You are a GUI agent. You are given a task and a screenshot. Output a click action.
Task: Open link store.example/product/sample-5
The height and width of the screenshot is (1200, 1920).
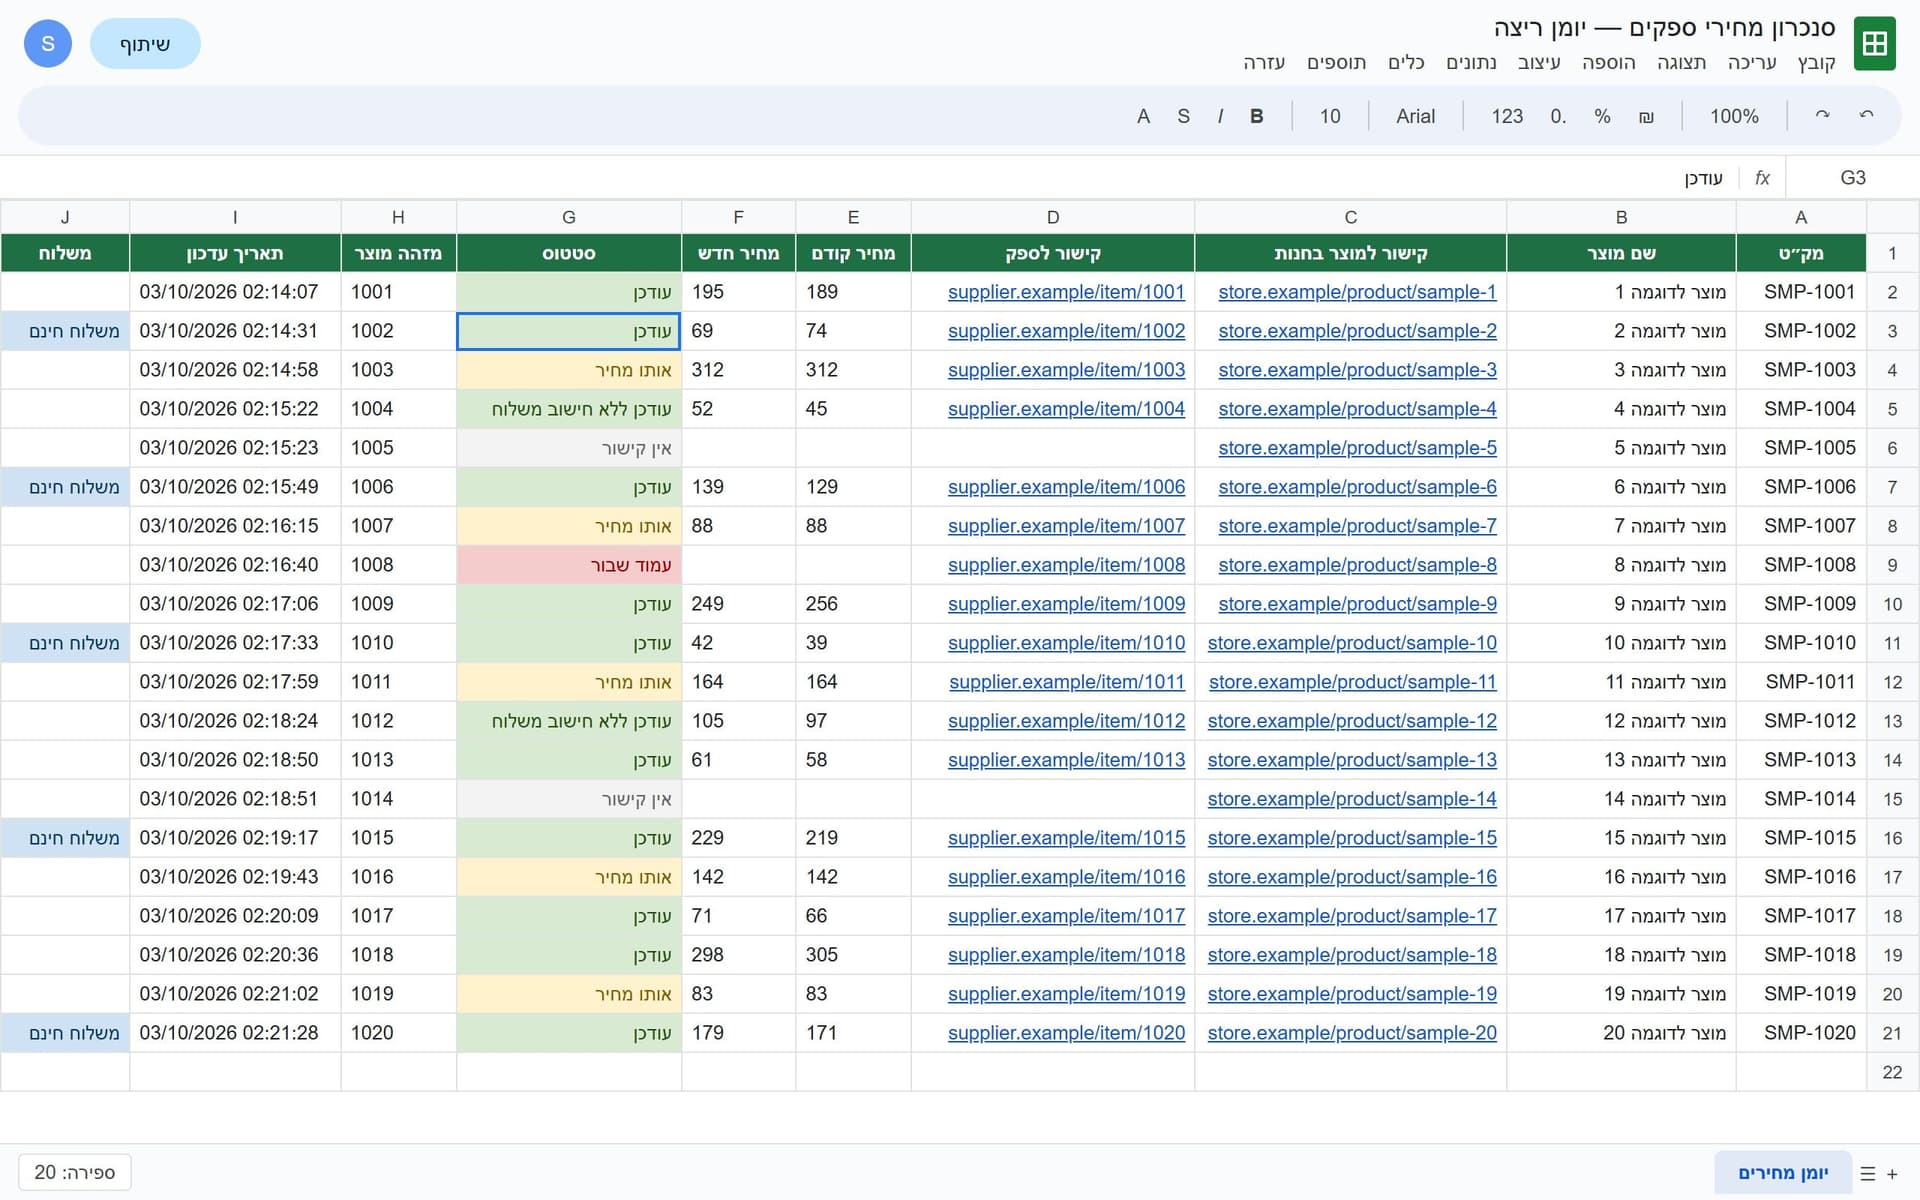pos(1357,448)
